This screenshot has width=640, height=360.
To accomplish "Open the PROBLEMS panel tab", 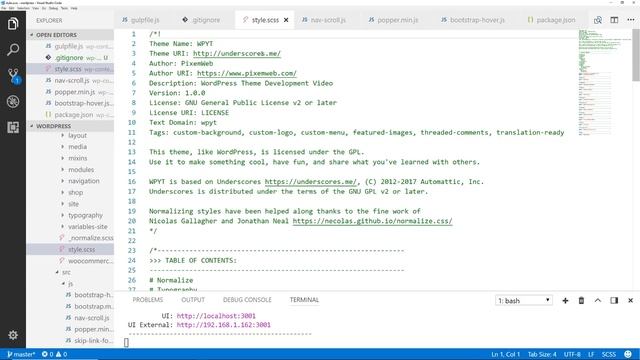I will [x=148, y=300].
